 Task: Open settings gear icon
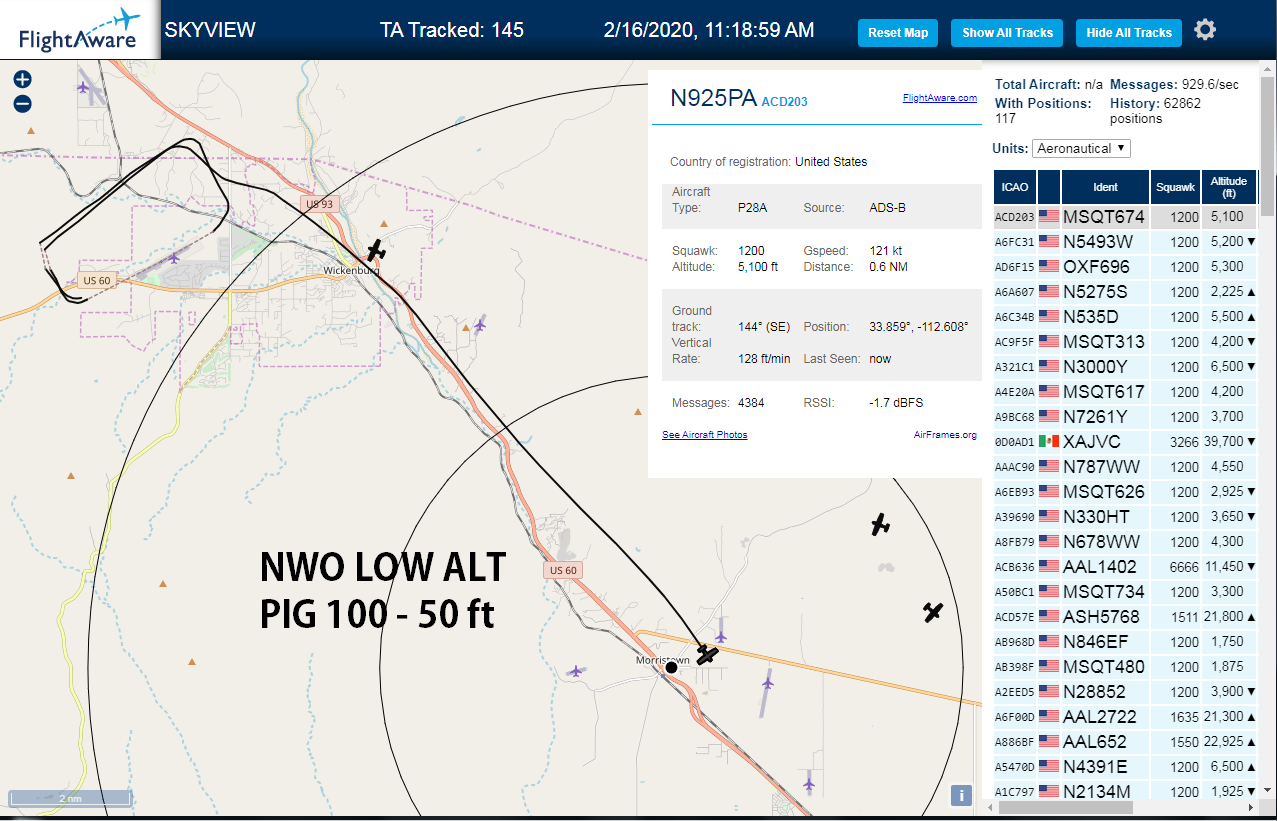pyautogui.click(x=1205, y=30)
